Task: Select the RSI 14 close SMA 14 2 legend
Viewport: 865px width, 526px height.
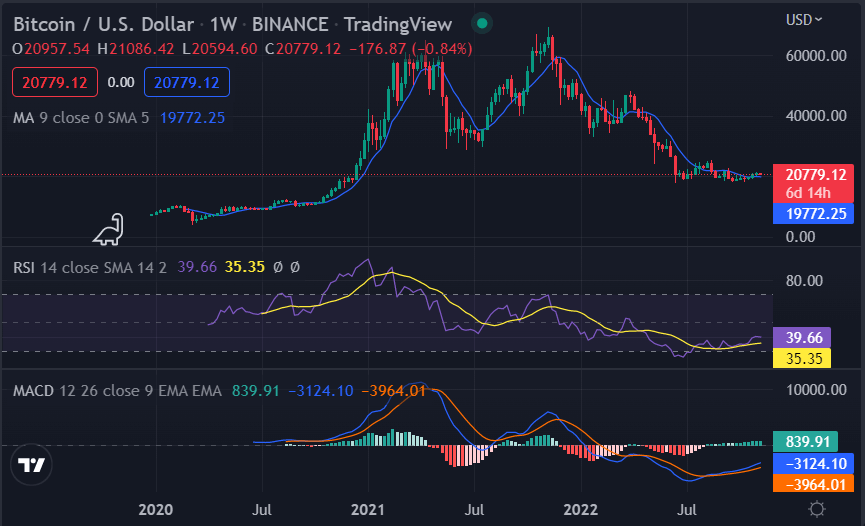Action: point(89,268)
